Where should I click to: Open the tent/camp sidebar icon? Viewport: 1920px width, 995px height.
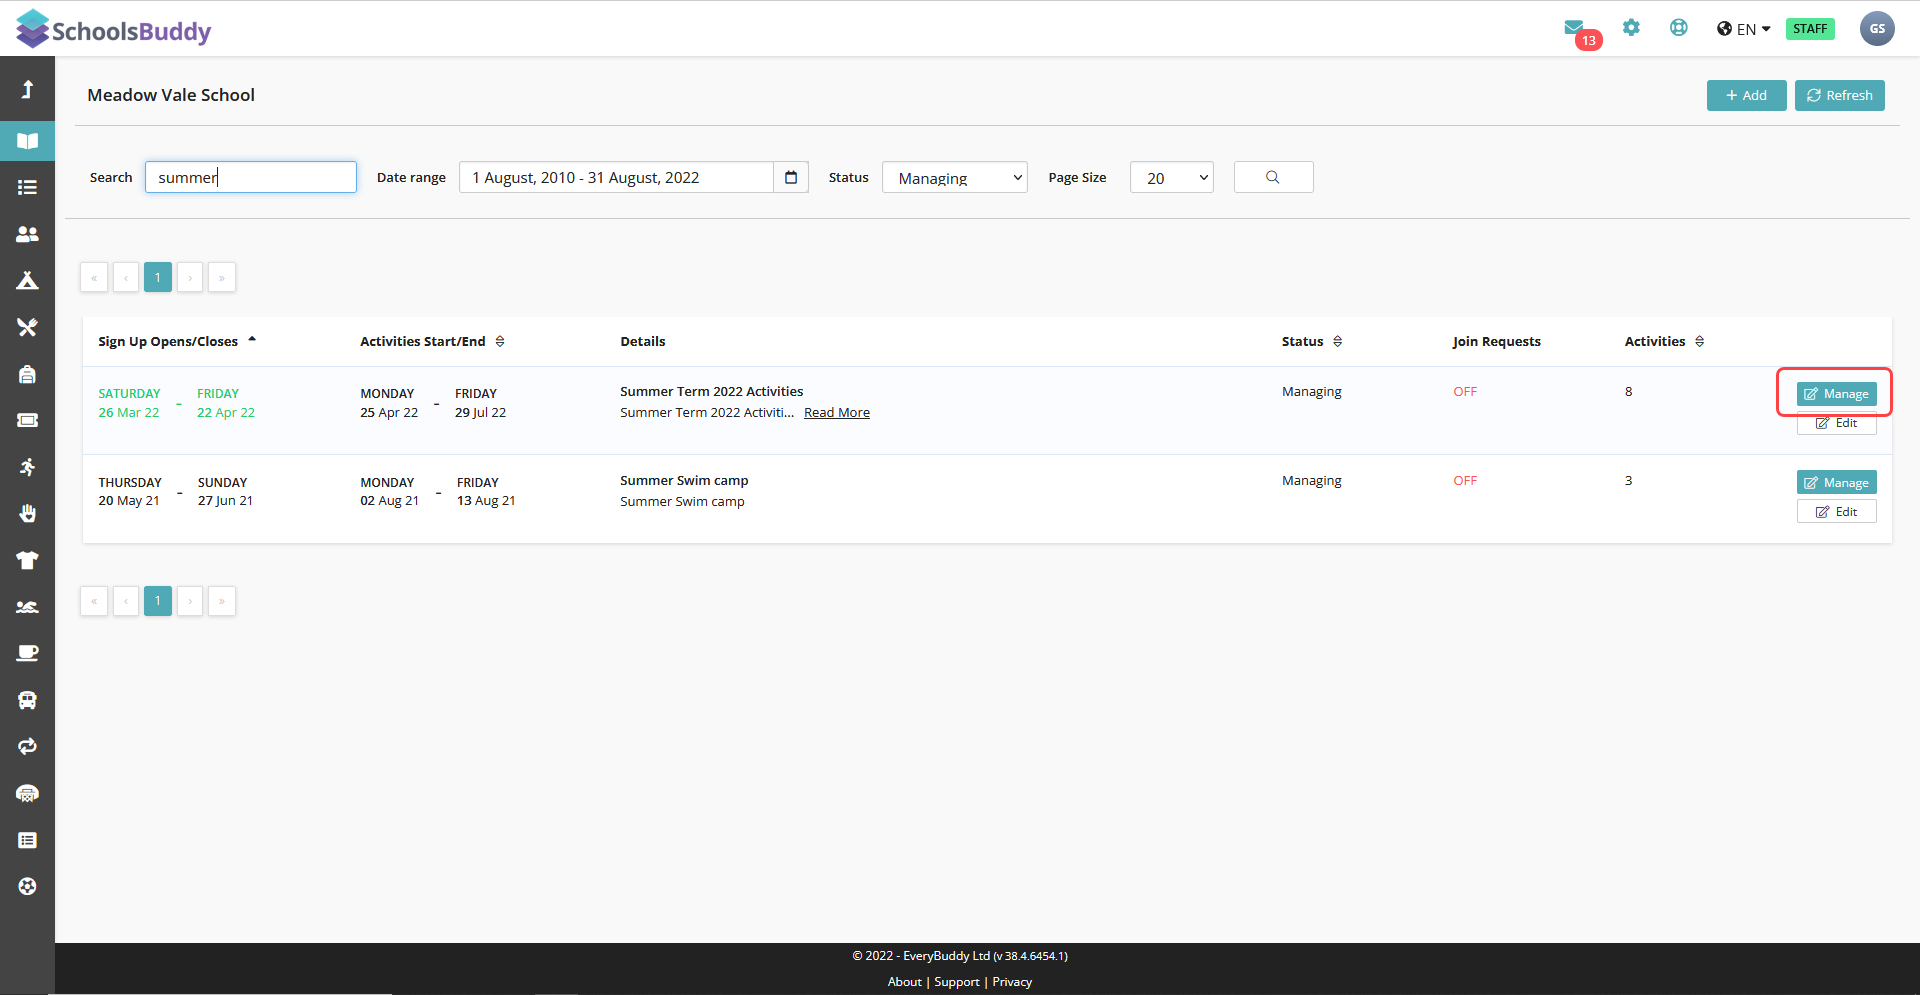[27, 280]
